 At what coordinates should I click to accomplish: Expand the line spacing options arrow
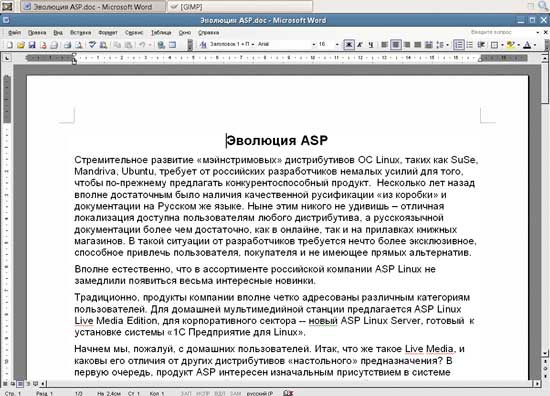tap(447, 45)
